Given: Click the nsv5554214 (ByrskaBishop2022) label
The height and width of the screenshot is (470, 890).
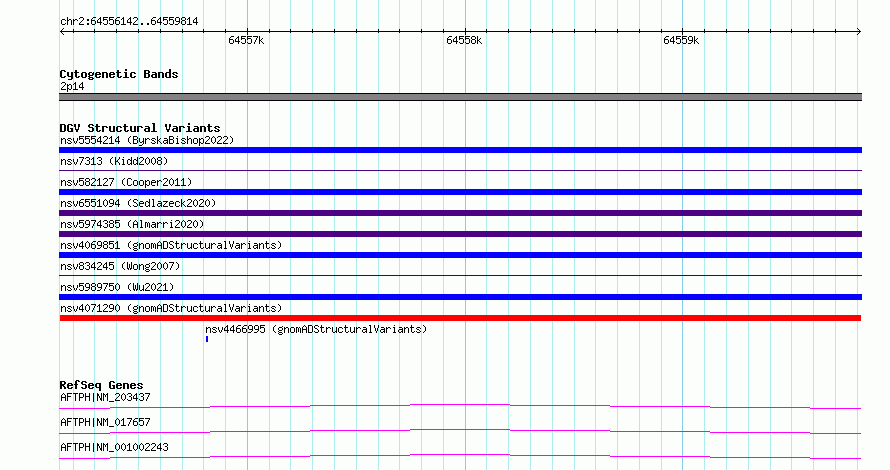Looking at the screenshot, I should coord(147,140).
